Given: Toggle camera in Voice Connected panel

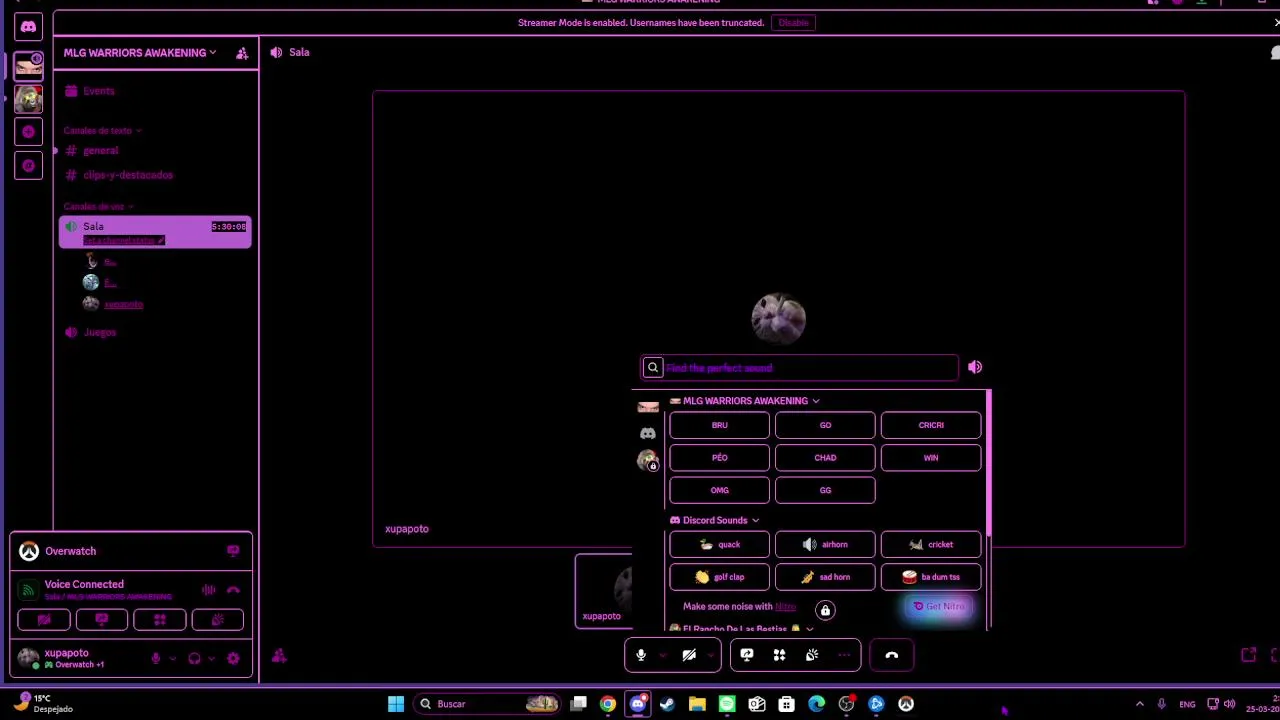Looking at the screenshot, I should click(x=44, y=620).
